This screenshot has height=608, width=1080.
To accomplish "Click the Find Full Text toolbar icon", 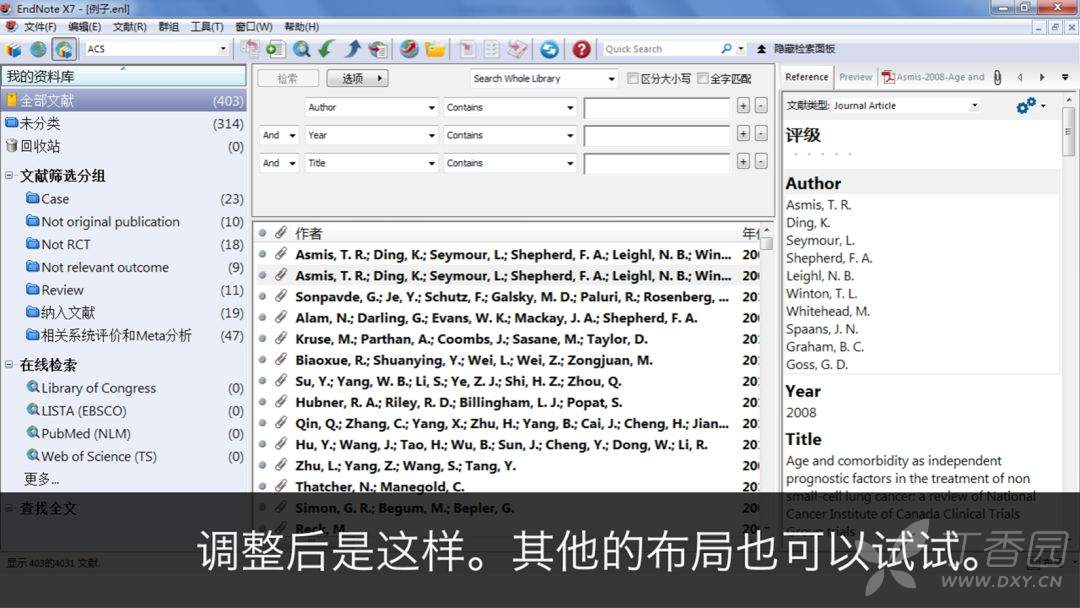I will point(378,49).
